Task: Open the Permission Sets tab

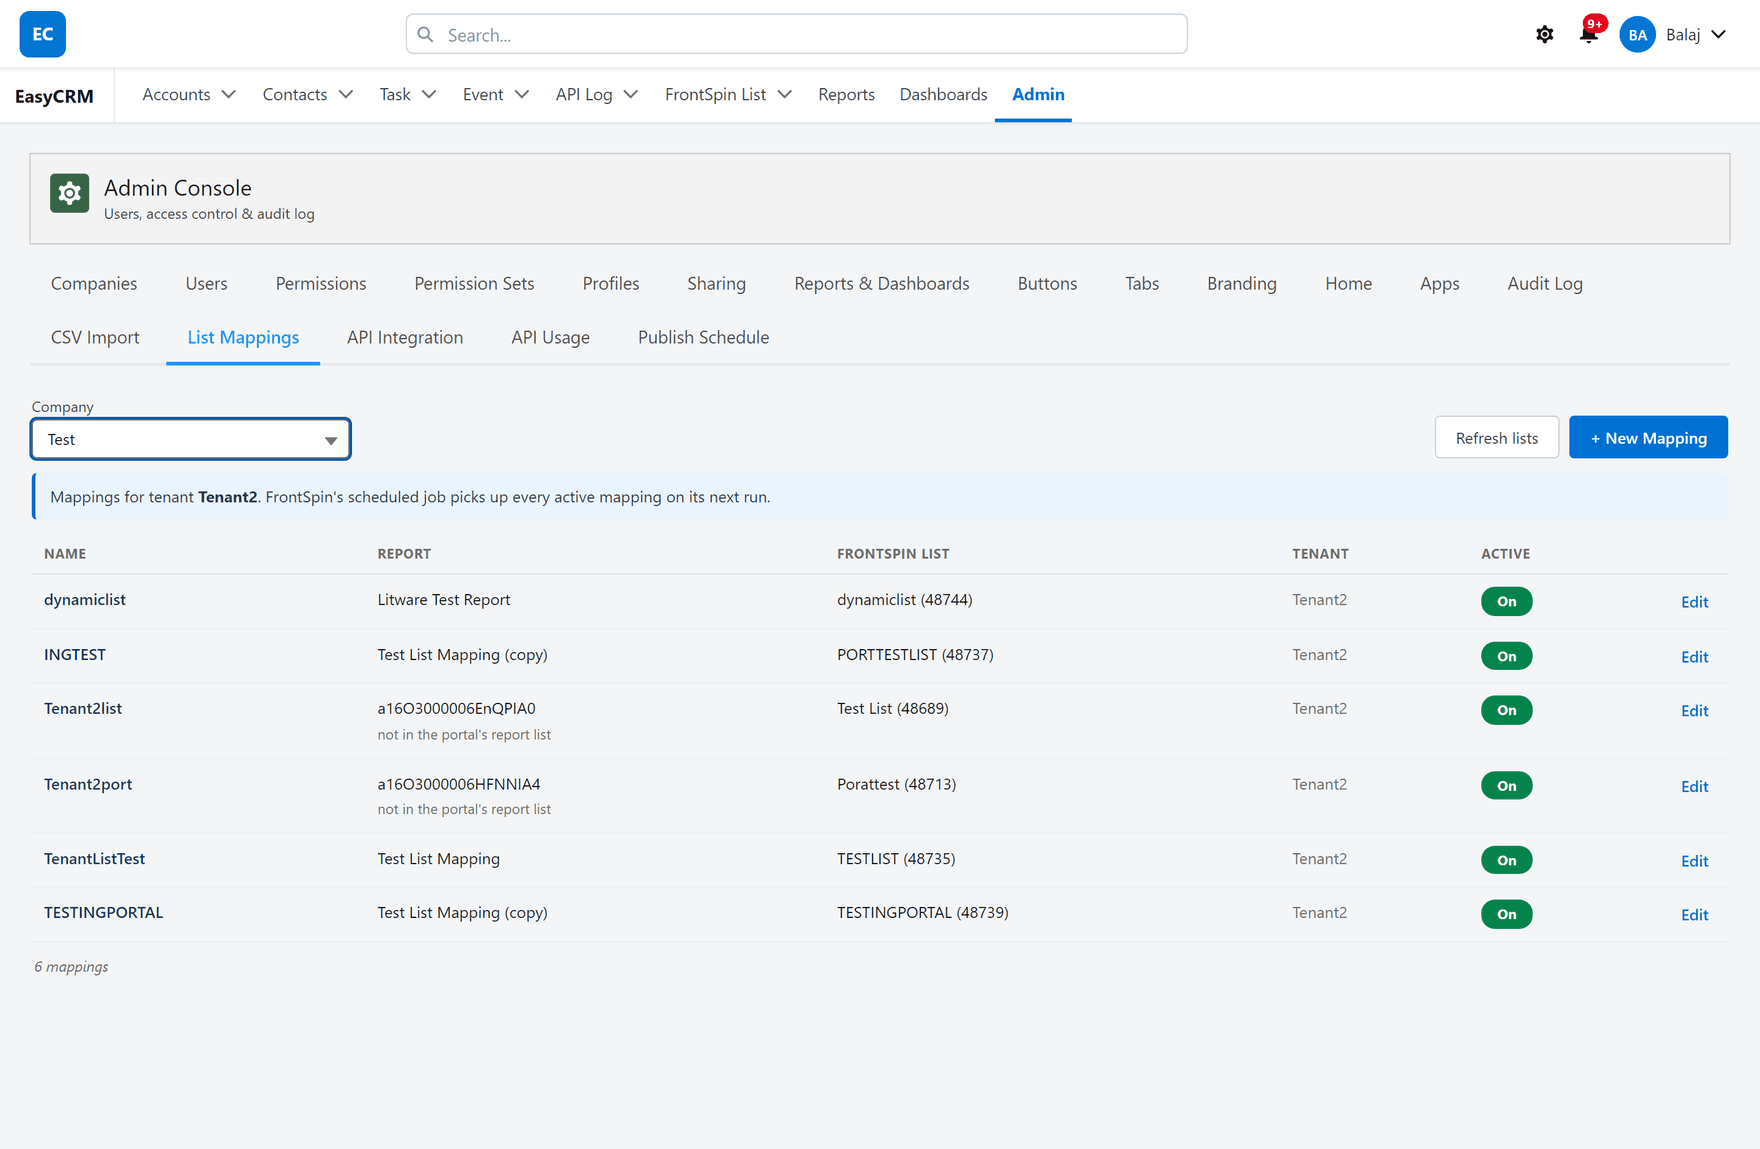Action: click(x=474, y=283)
